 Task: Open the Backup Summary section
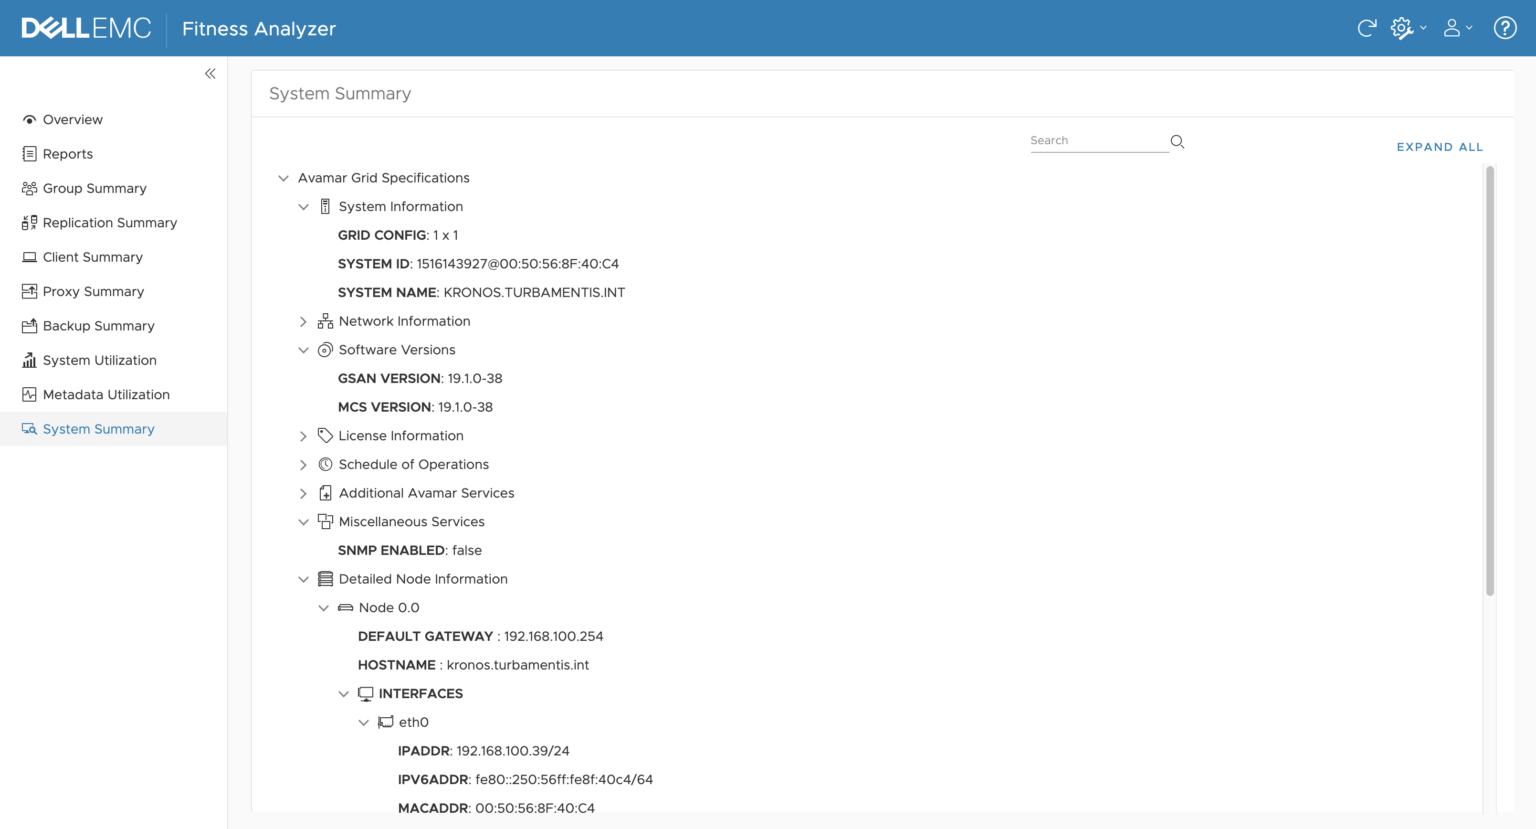coord(98,325)
